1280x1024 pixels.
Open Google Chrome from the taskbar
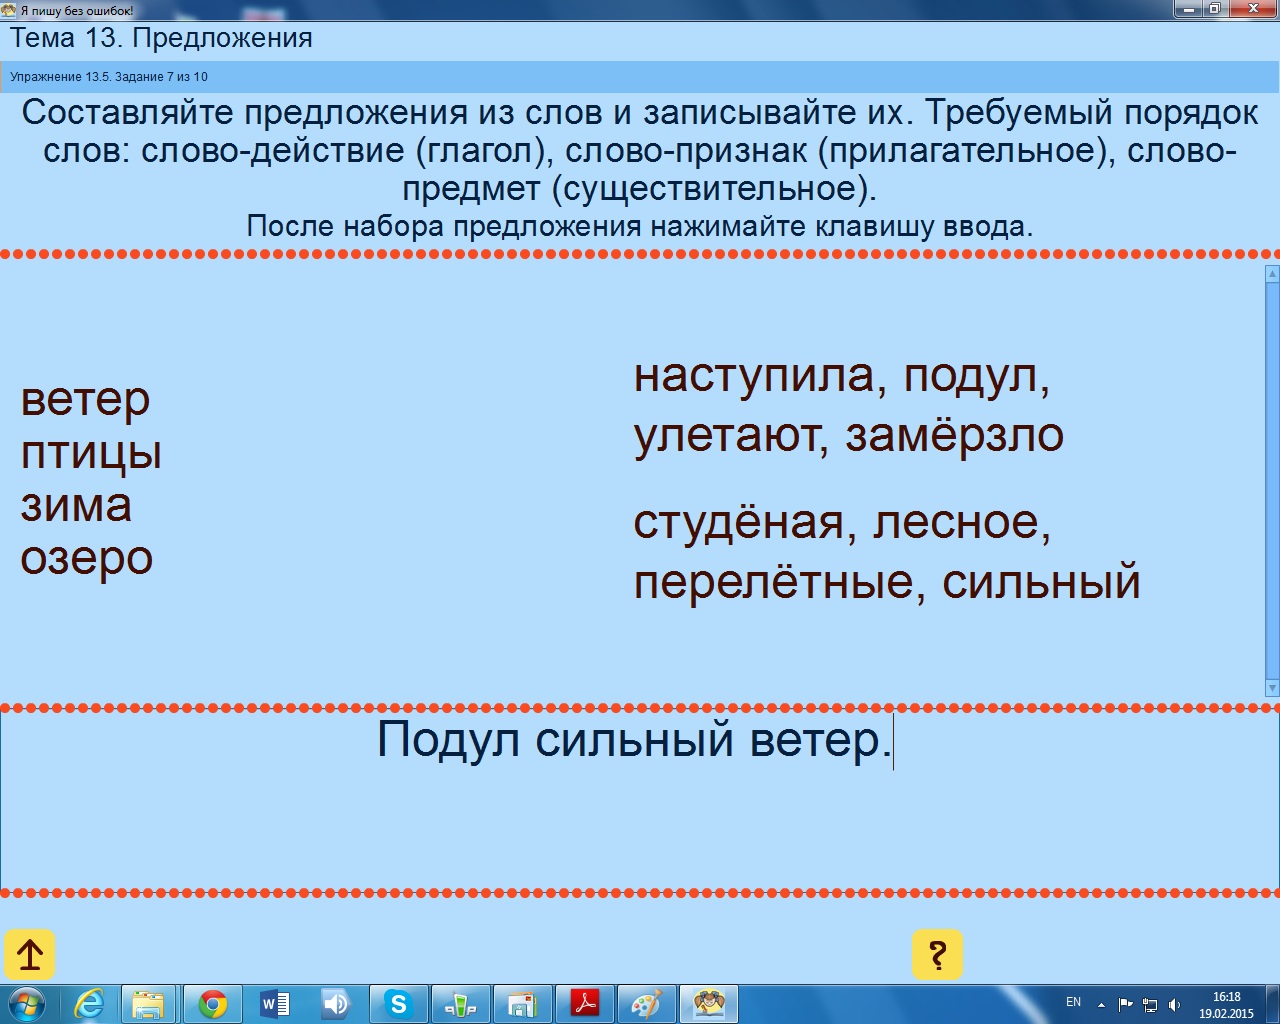(x=212, y=1003)
